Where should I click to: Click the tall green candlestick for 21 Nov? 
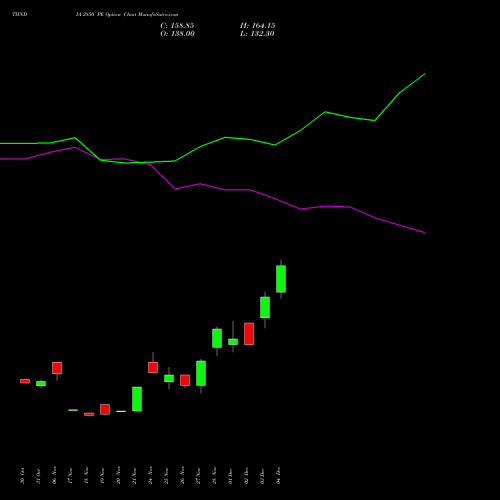[137, 399]
